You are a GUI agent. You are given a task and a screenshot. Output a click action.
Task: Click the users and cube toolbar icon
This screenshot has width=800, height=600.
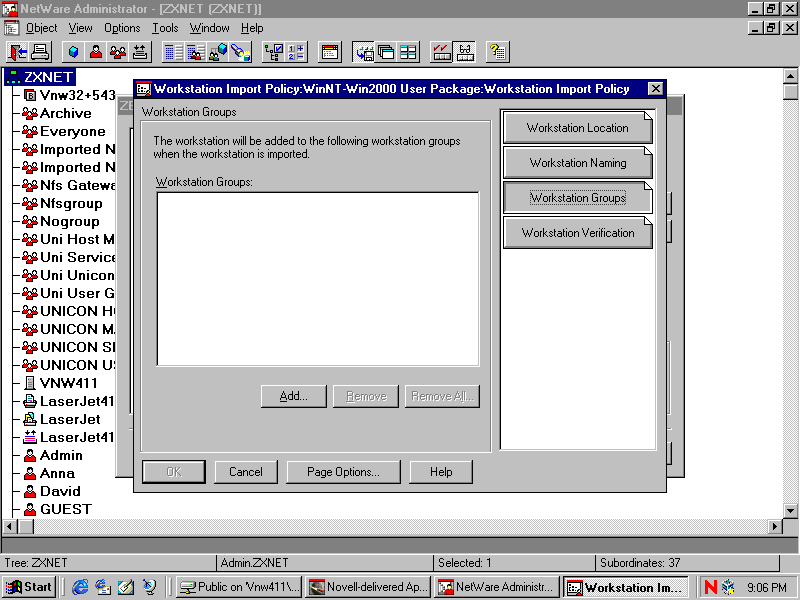tap(218, 52)
